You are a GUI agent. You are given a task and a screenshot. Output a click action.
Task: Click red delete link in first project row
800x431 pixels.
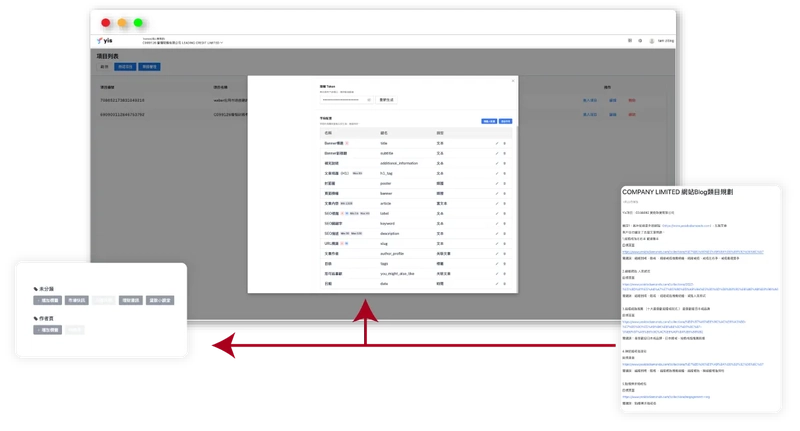coord(631,100)
